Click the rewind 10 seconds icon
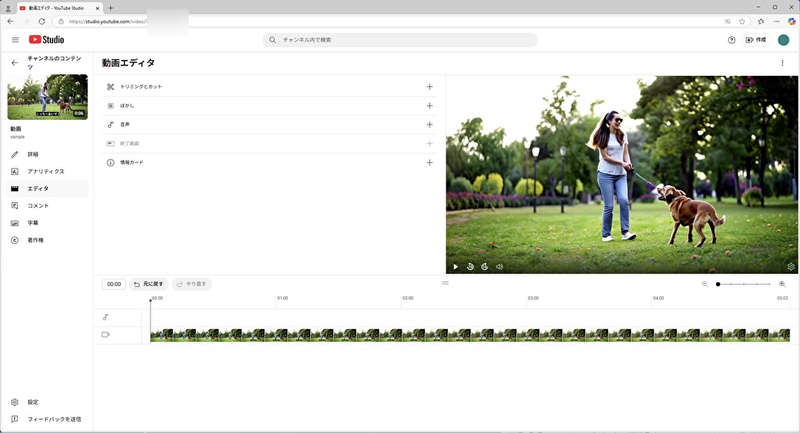The image size is (800, 433). click(470, 267)
